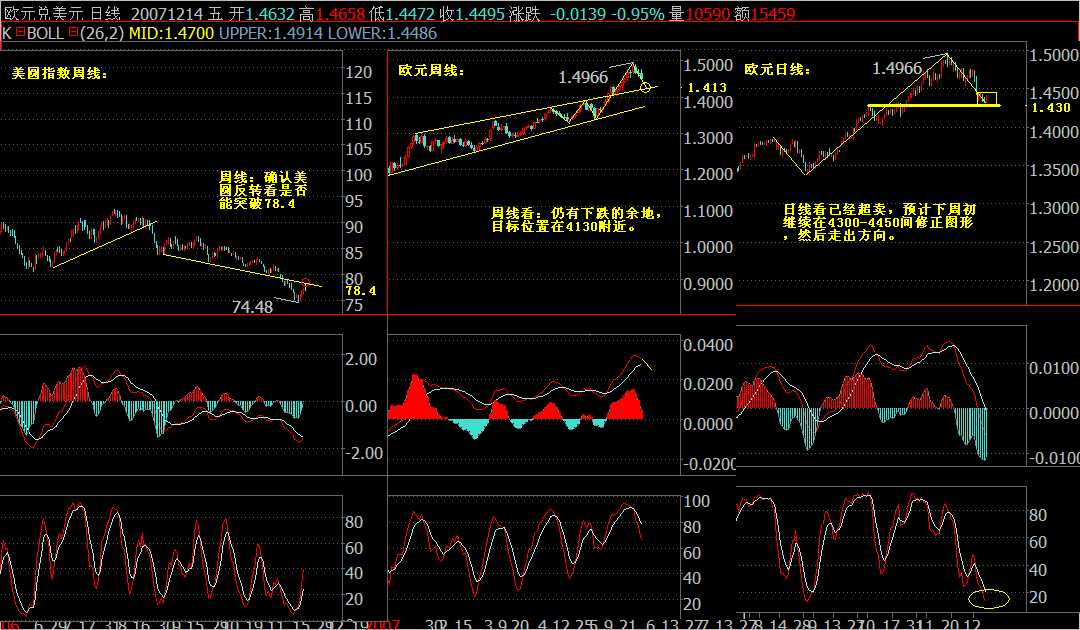The height and width of the screenshot is (630, 1080).
Task: Click the yellow 78.4 level label
Action: pos(361,291)
